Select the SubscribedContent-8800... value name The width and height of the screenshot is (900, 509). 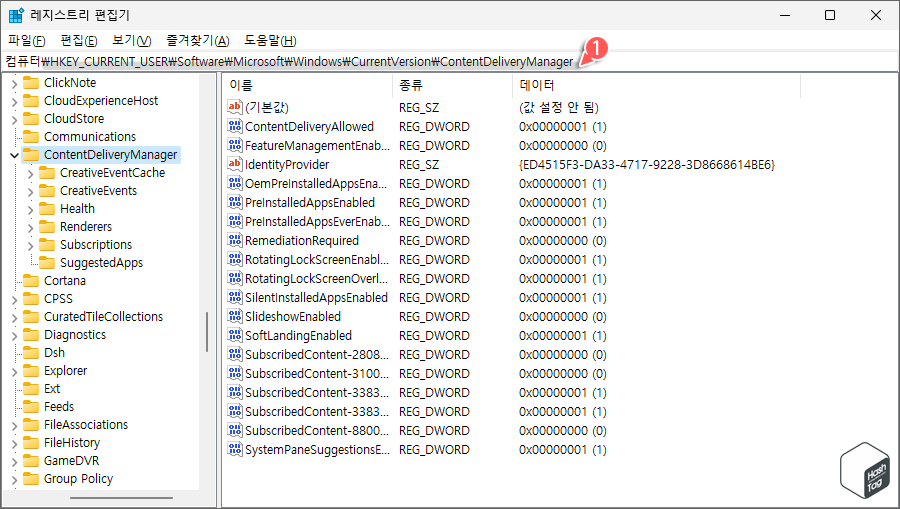click(x=317, y=430)
